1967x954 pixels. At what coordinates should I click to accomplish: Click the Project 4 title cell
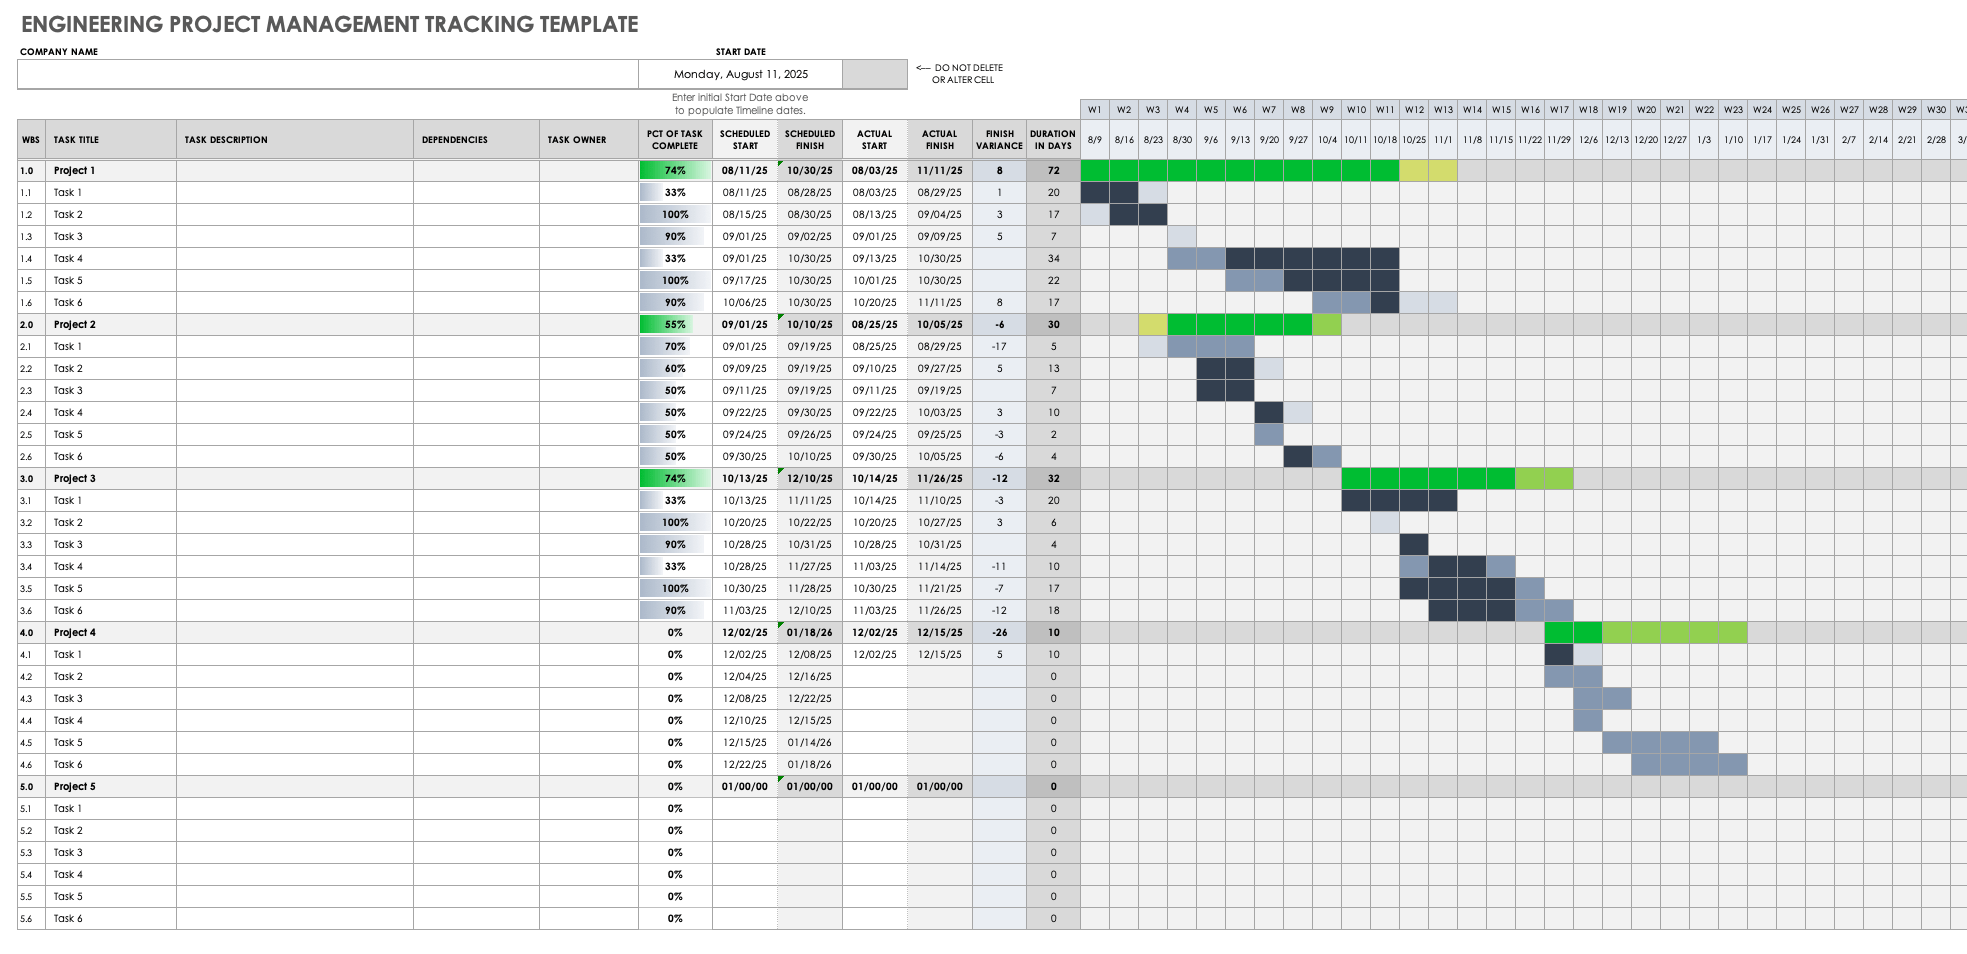tap(111, 632)
